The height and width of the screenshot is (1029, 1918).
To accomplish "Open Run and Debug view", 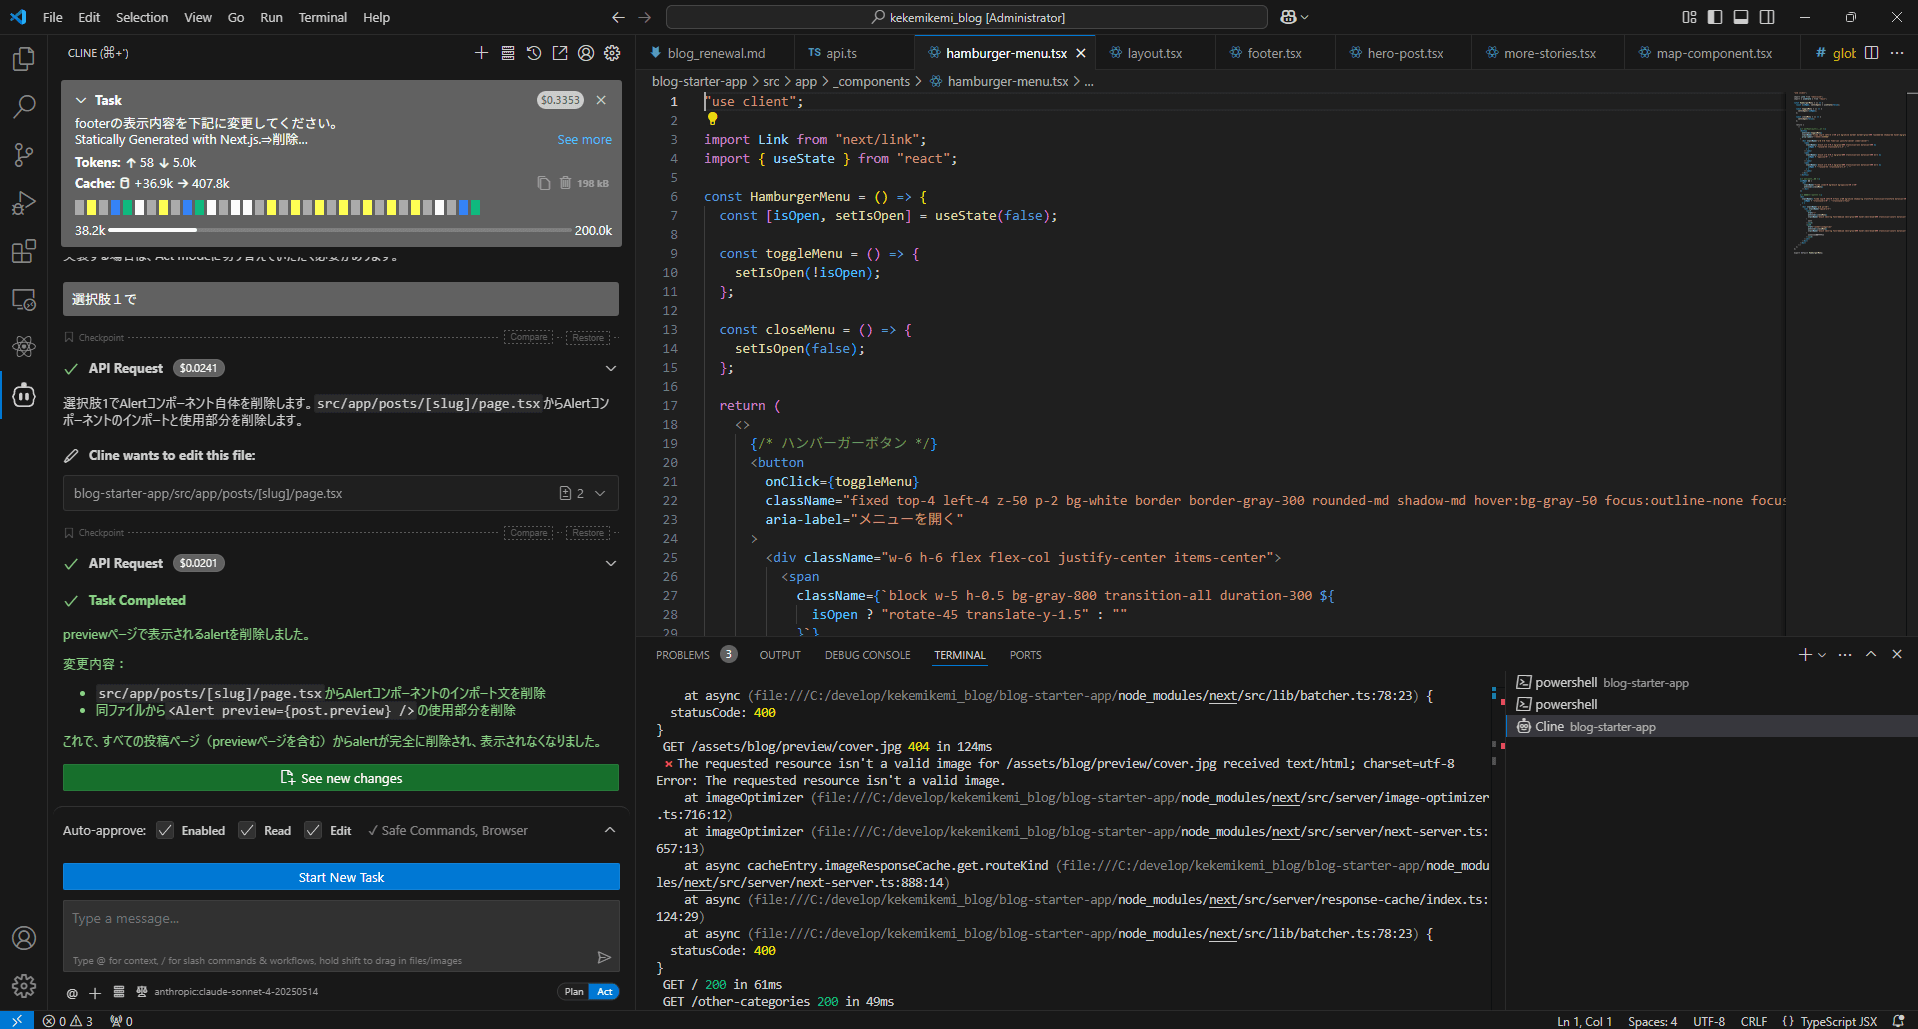I will pyautogui.click(x=24, y=203).
